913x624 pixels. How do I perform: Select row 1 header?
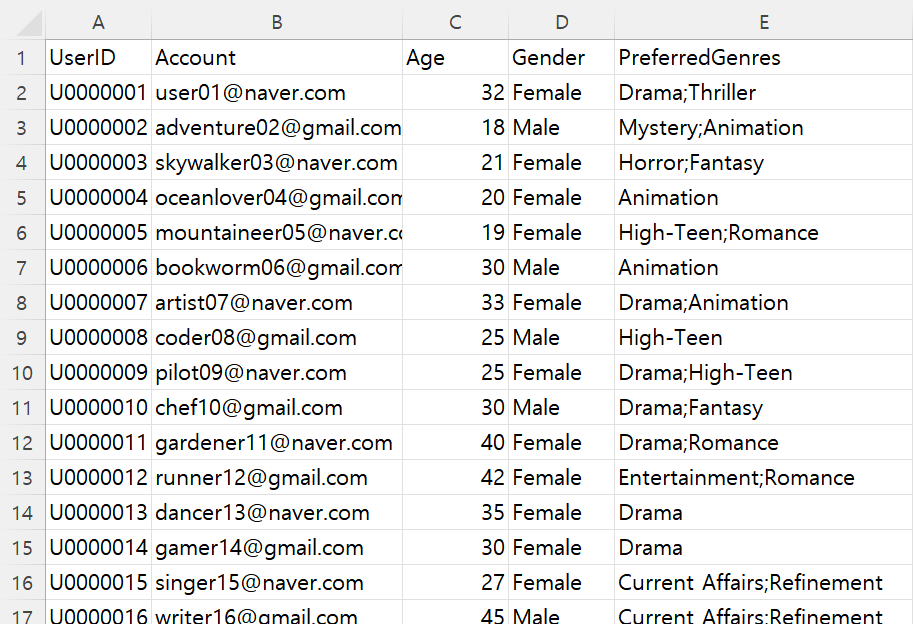22,58
